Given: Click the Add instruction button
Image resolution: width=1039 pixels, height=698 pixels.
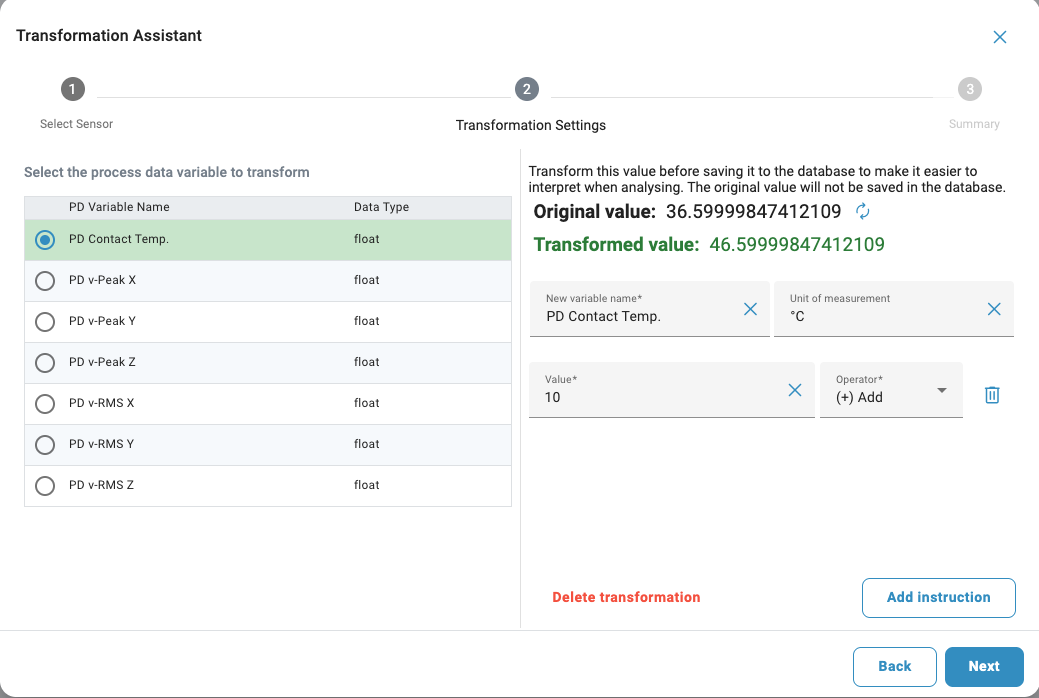Looking at the screenshot, I should (x=938, y=598).
